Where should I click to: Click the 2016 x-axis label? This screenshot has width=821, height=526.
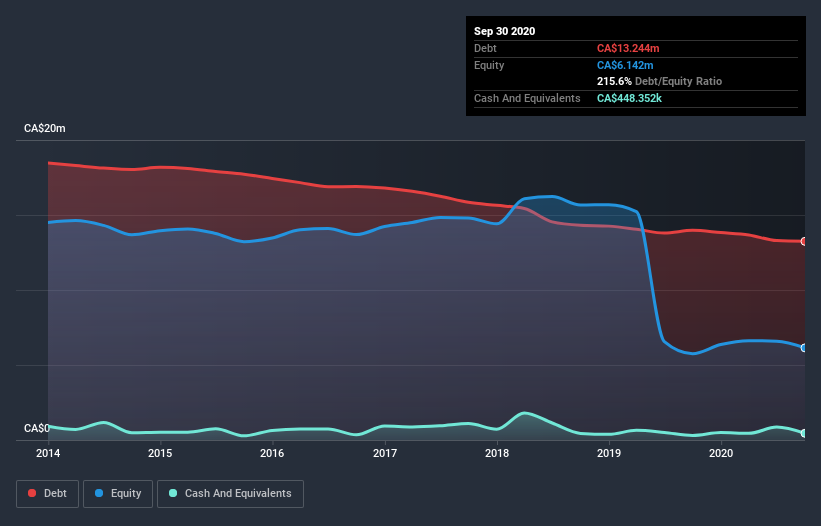[x=272, y=453]
